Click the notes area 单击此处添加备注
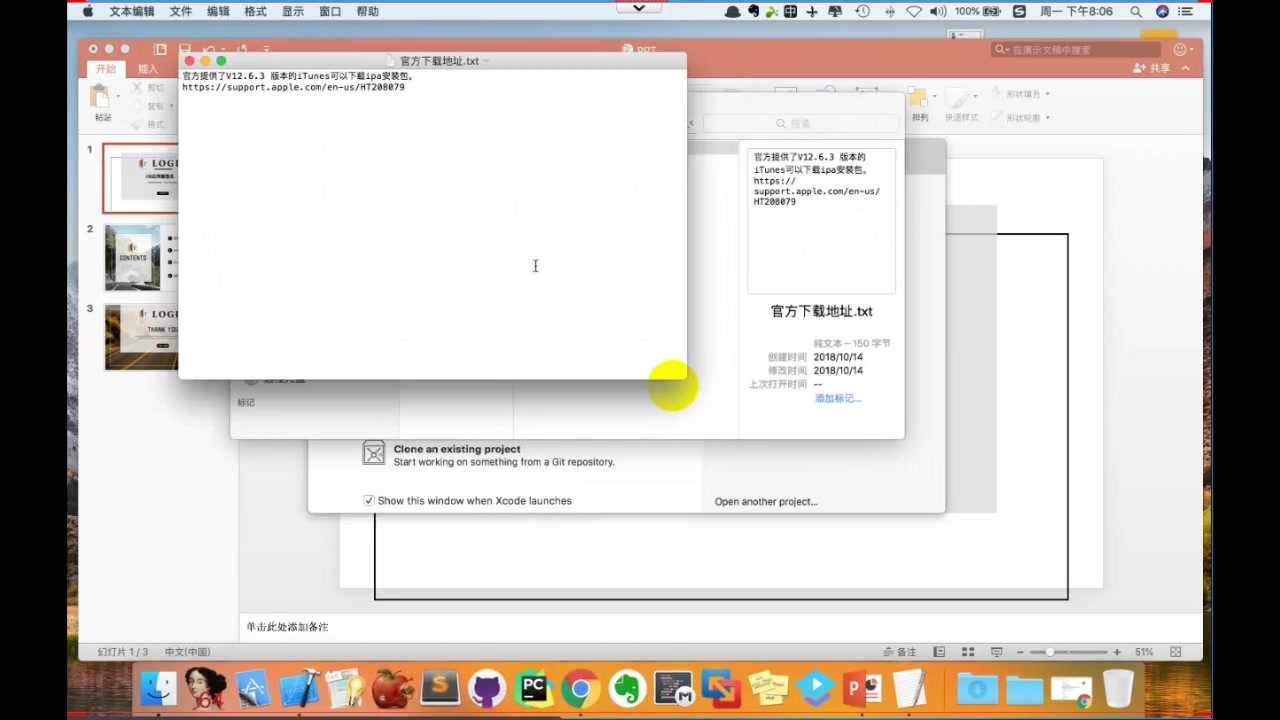Image resolution: width=1280 pixels, height=720 pixels. tap(288, 627)
